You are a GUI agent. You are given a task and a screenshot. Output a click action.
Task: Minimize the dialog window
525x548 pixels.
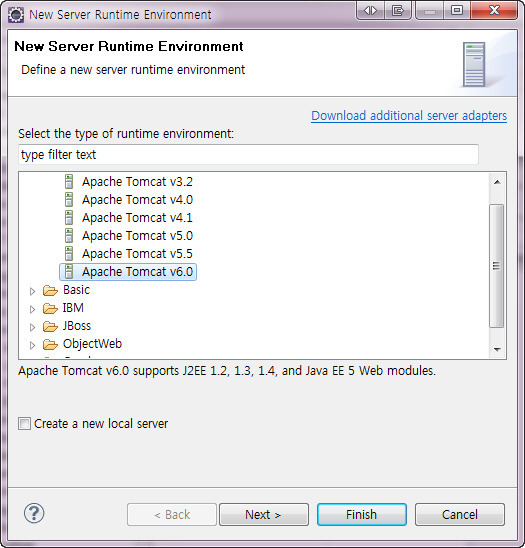(x=430, y=10)
